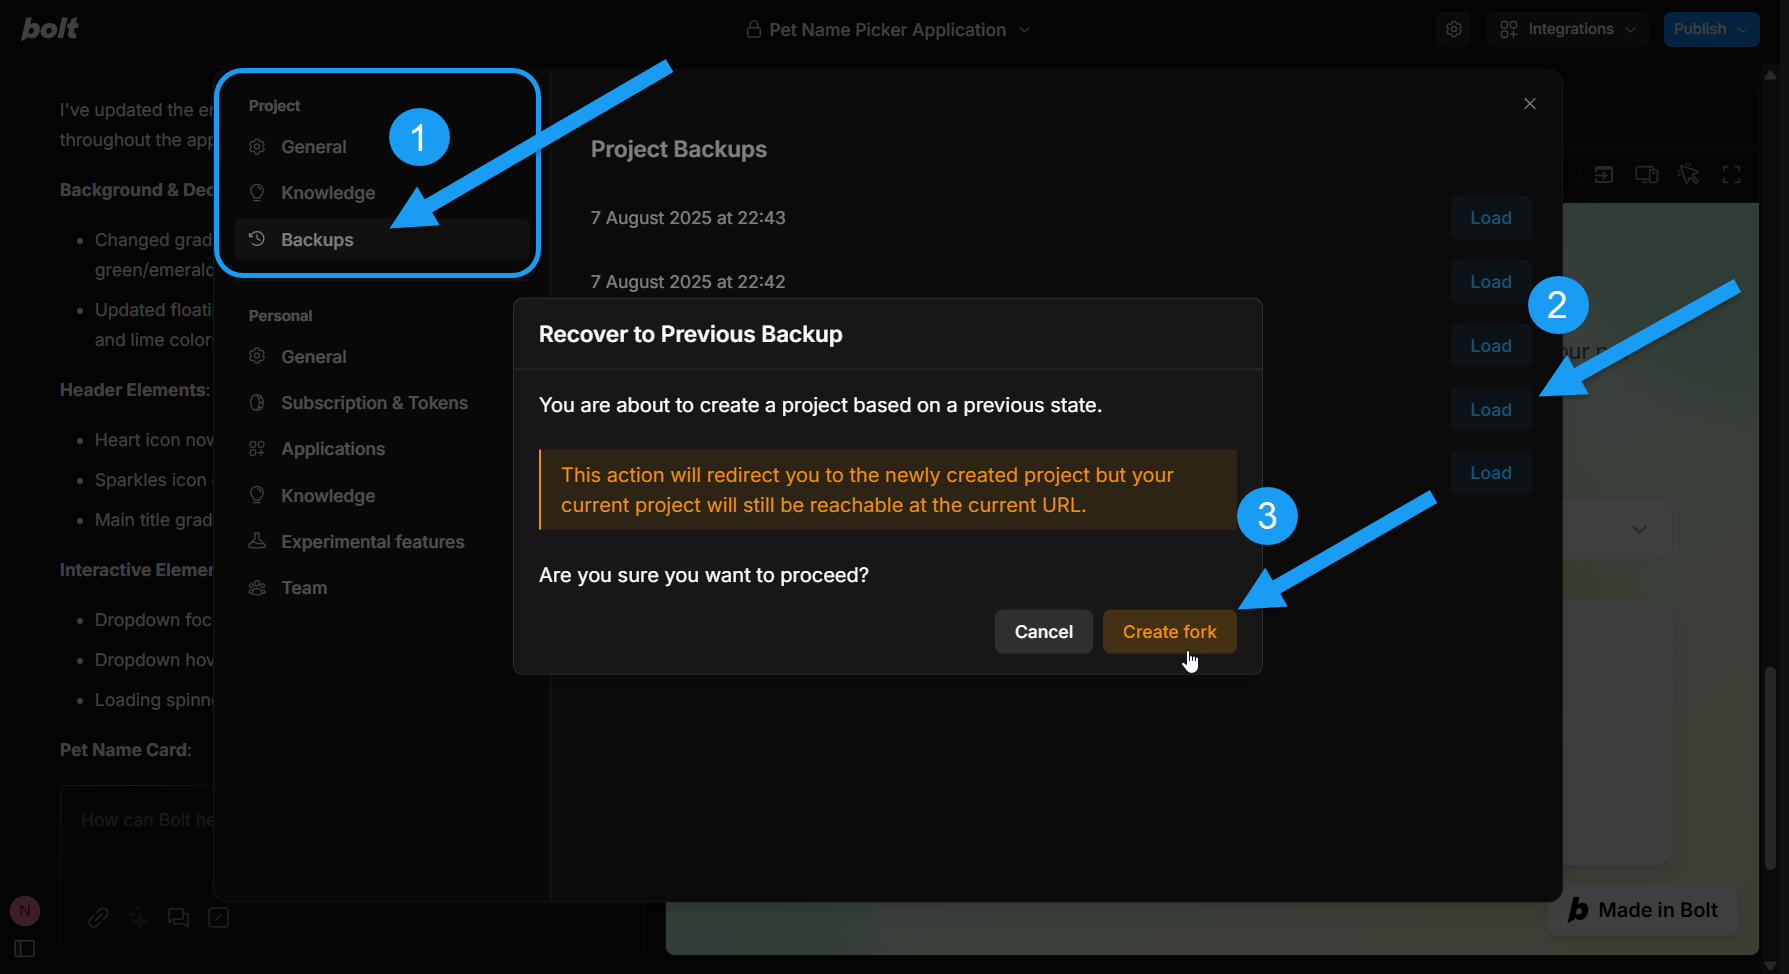1789x974 pixels.
Task: Toggle the responsive device preview icon
Action: tap(1646, 175)
